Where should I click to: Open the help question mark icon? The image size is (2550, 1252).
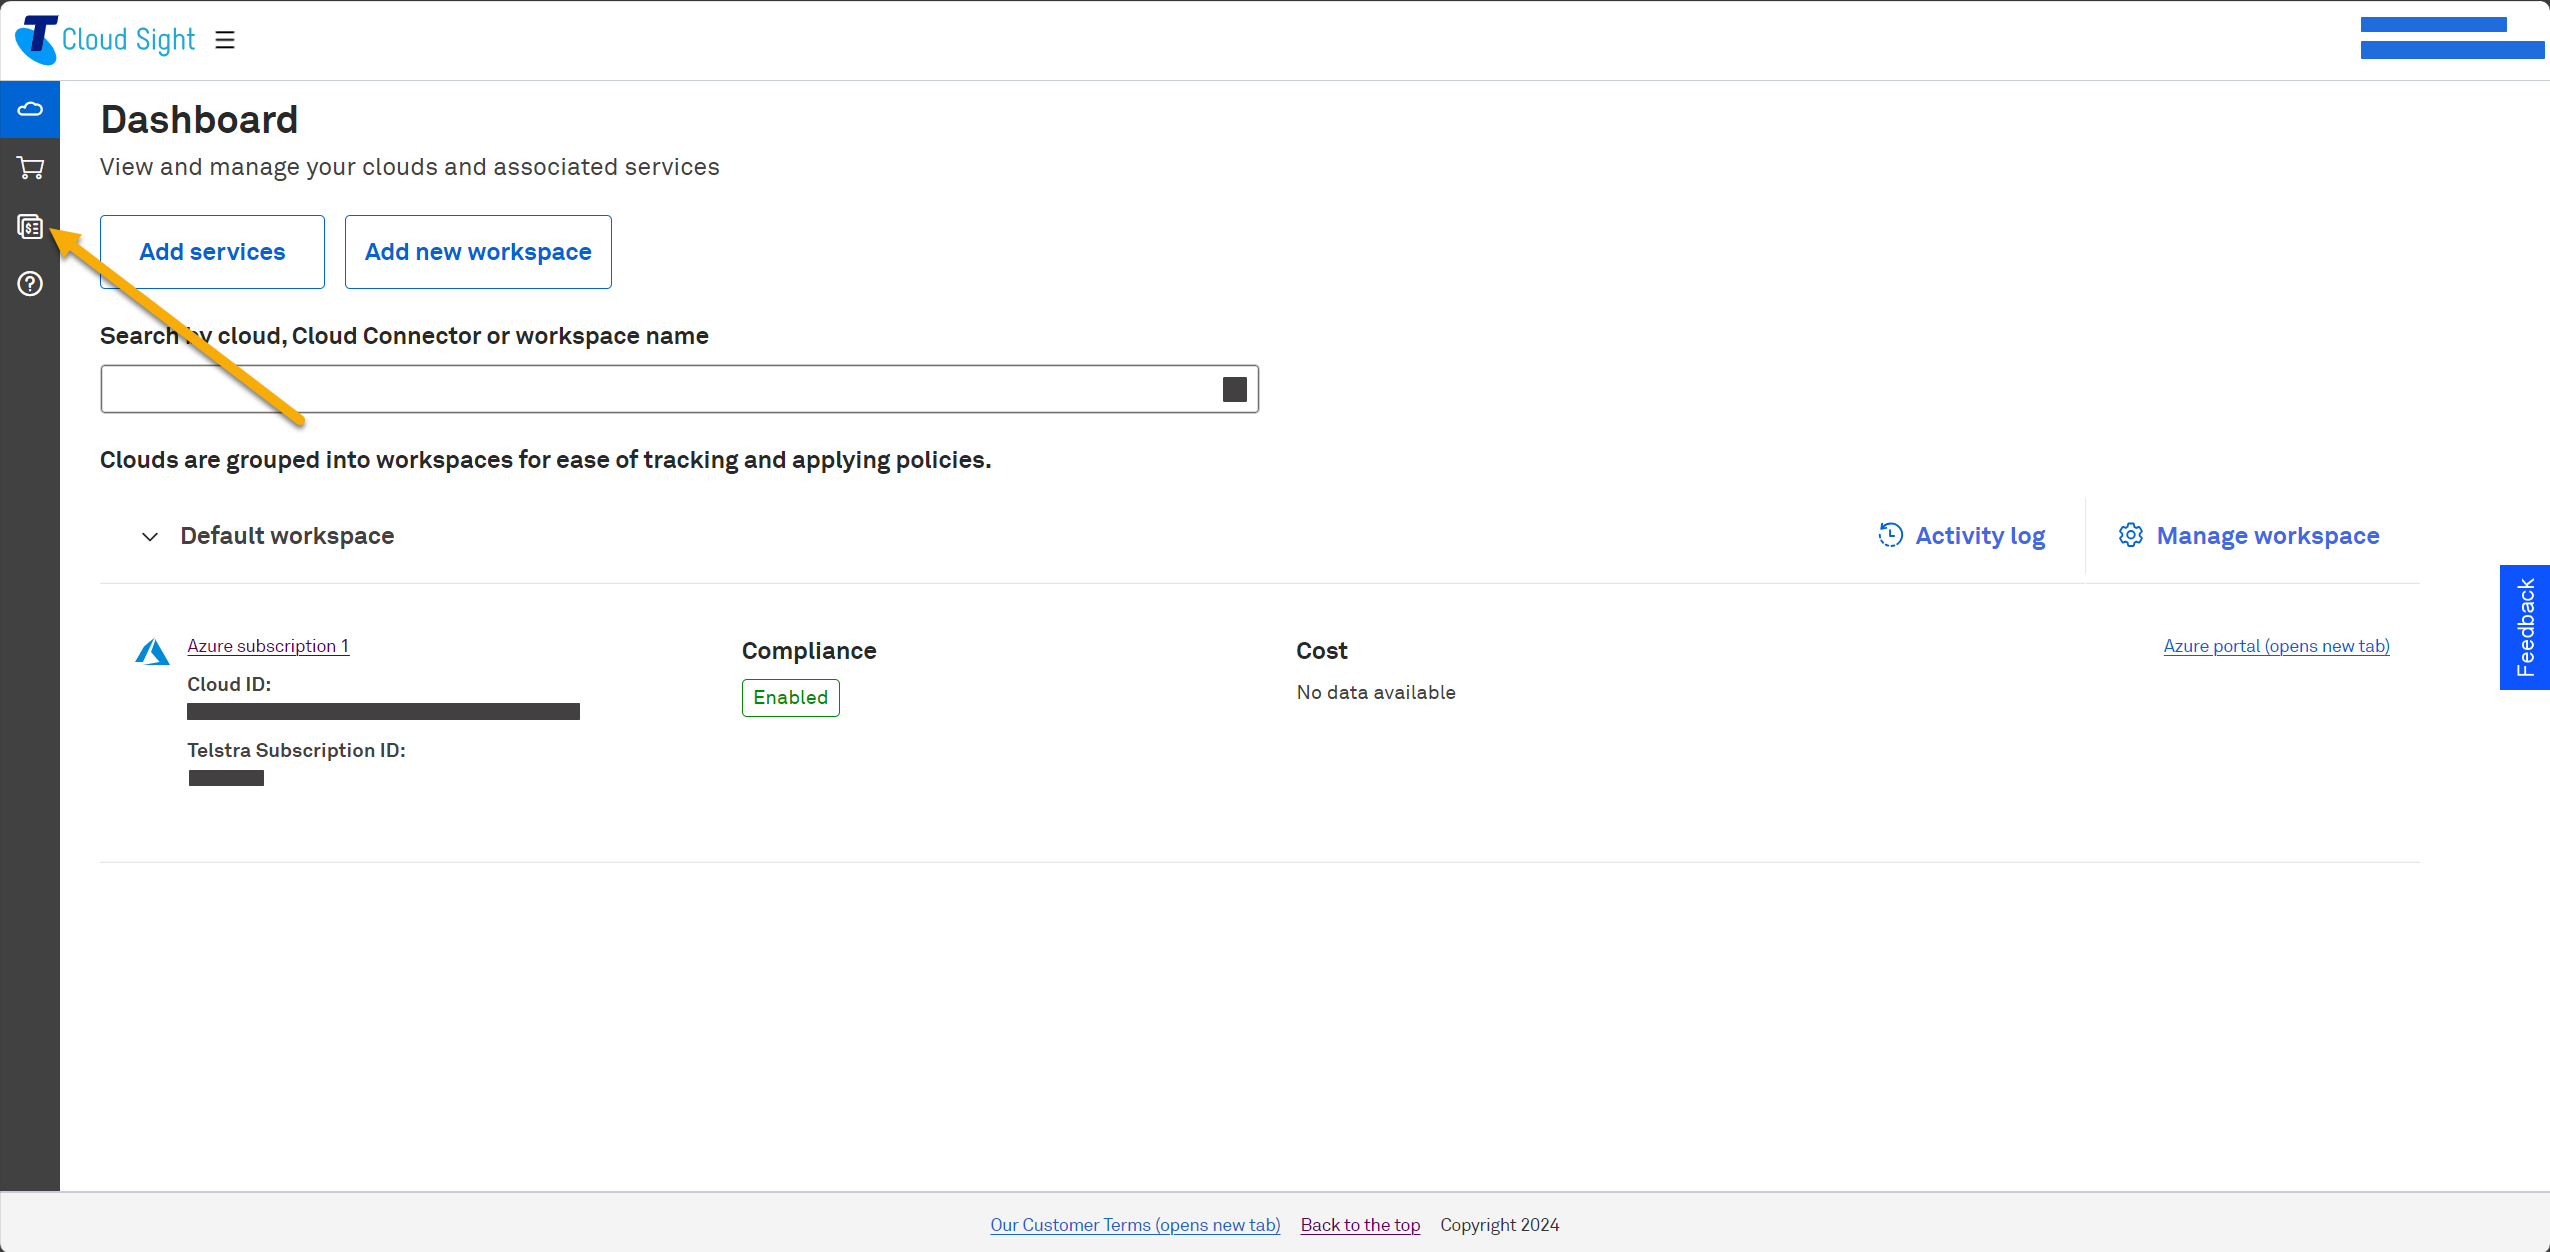[30, 284]
